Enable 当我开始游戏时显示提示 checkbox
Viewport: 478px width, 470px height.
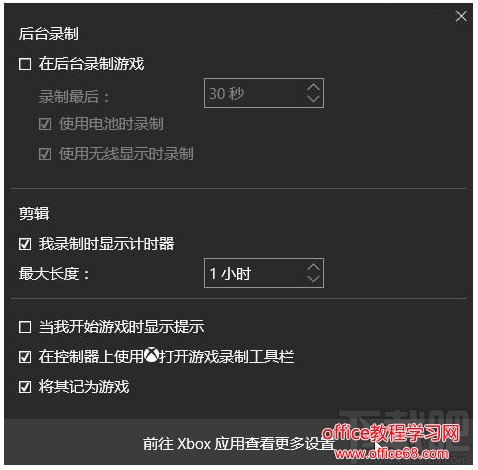(25, 327)
